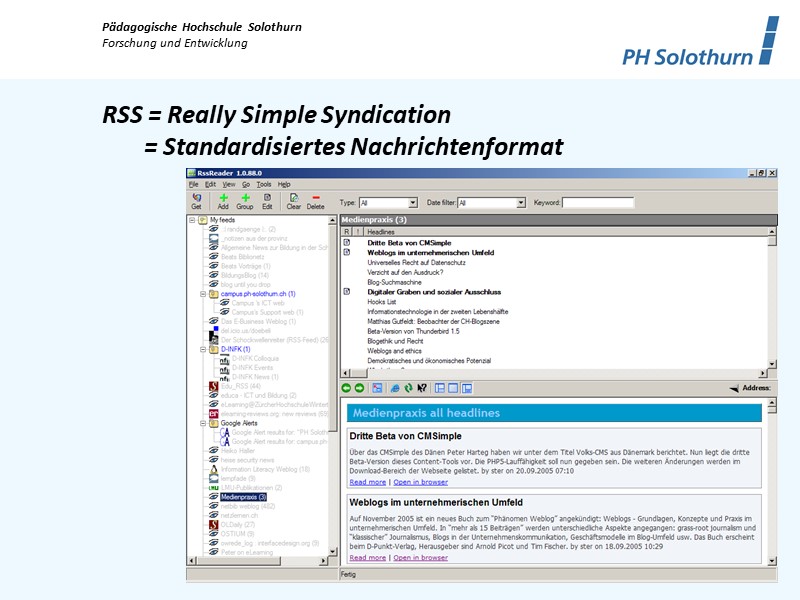The width and height of the screenshot is (800, 600).
Task: Collapse the My feeds tree root
Action: point(190,219)
